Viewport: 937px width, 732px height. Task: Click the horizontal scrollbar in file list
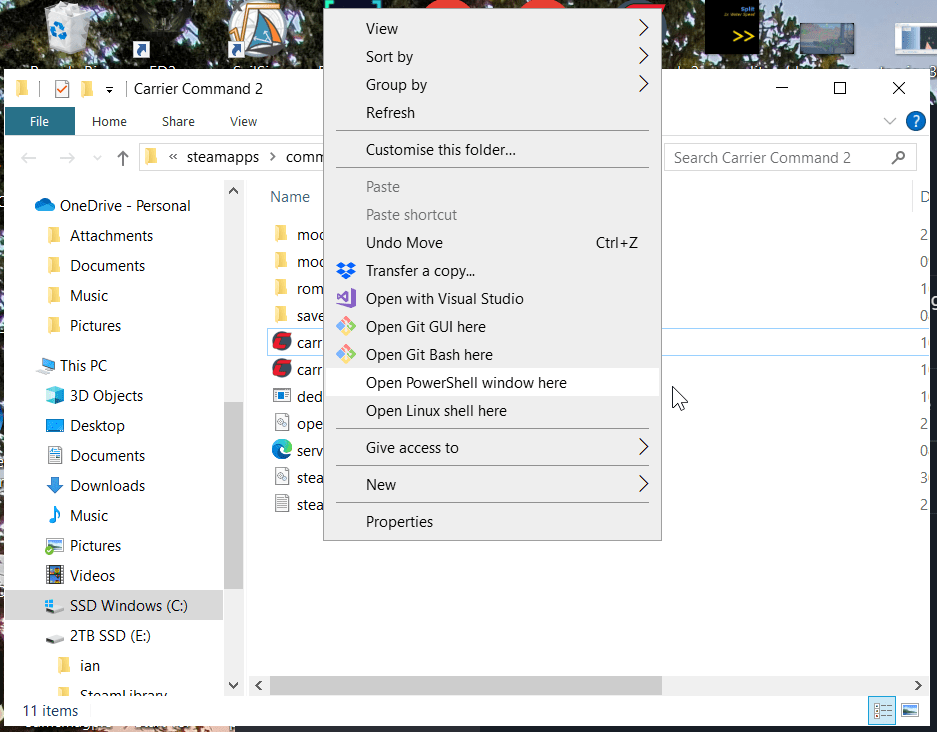(x=465, y=686)
